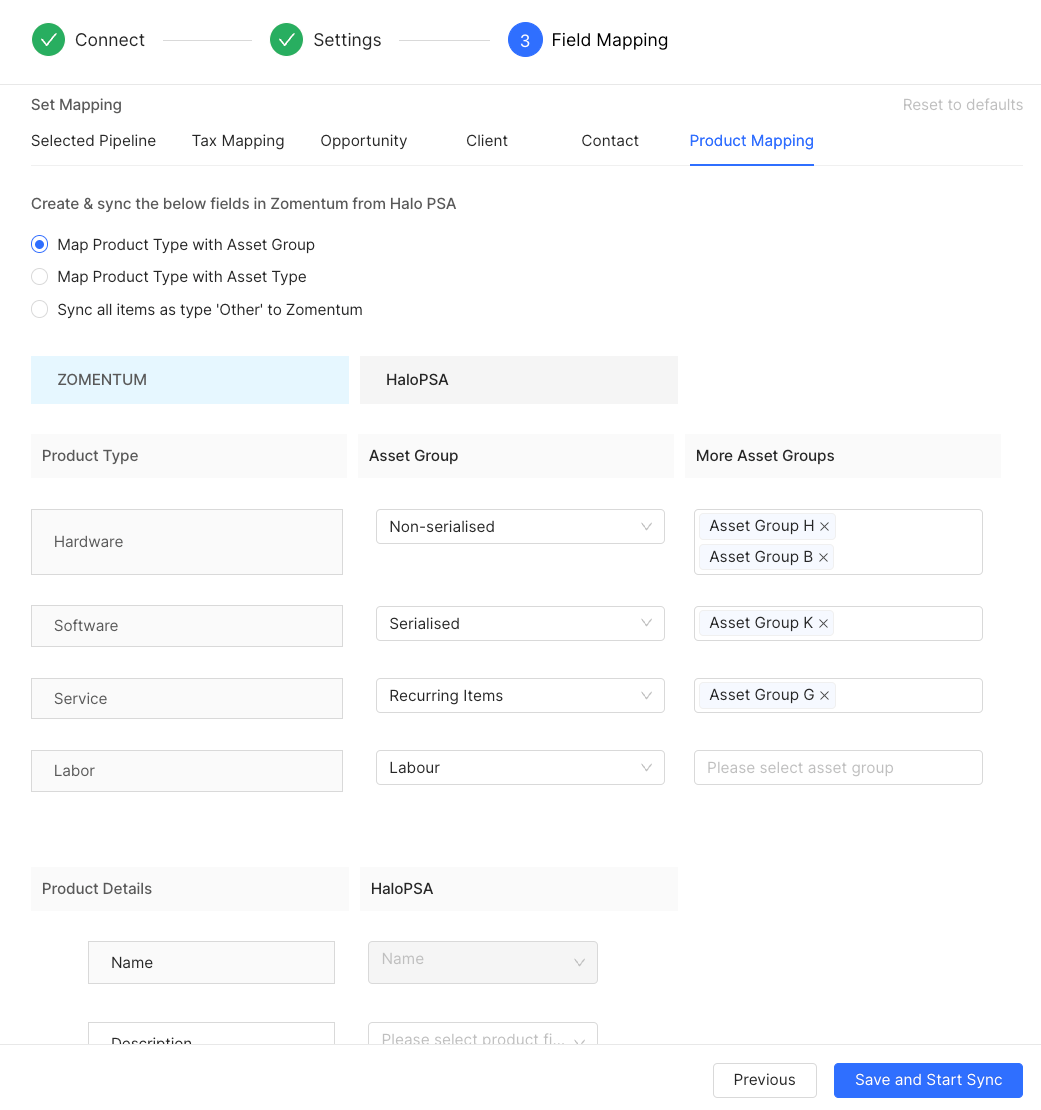Remove the Asset Group H tag

tap(824, 526)
